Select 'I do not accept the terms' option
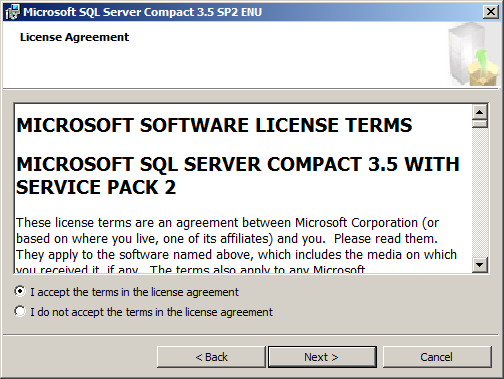The image size is (504, 379). tap(20, 312)
